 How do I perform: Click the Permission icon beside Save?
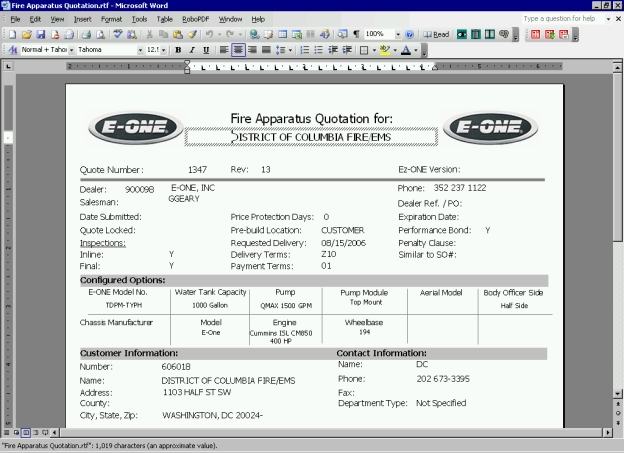pyautogui.click(x=55, y=35)
